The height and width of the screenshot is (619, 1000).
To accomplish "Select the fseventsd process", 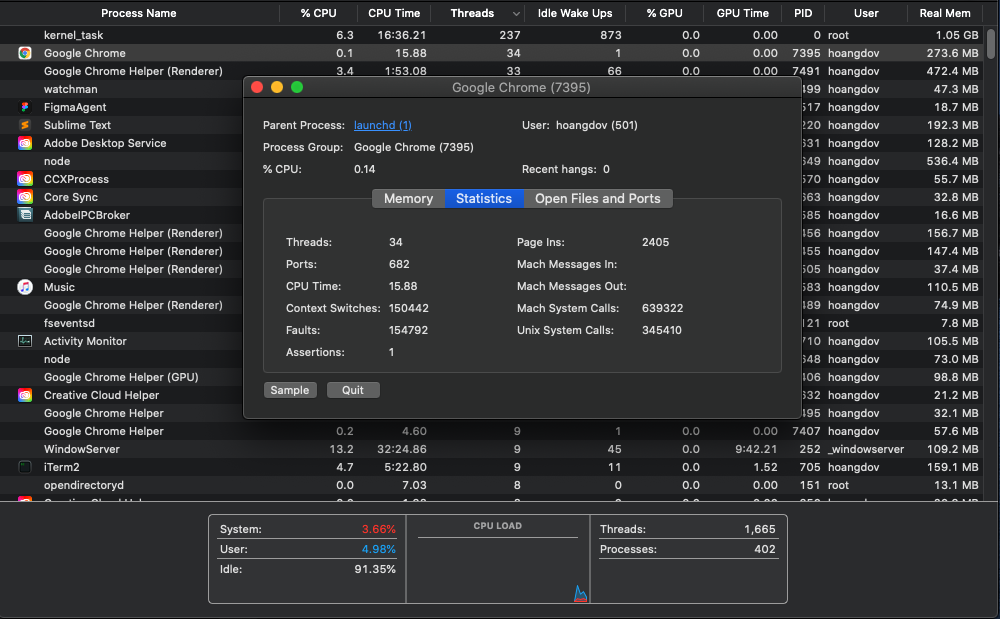I will pyautogui.click(x=69, y=323).
